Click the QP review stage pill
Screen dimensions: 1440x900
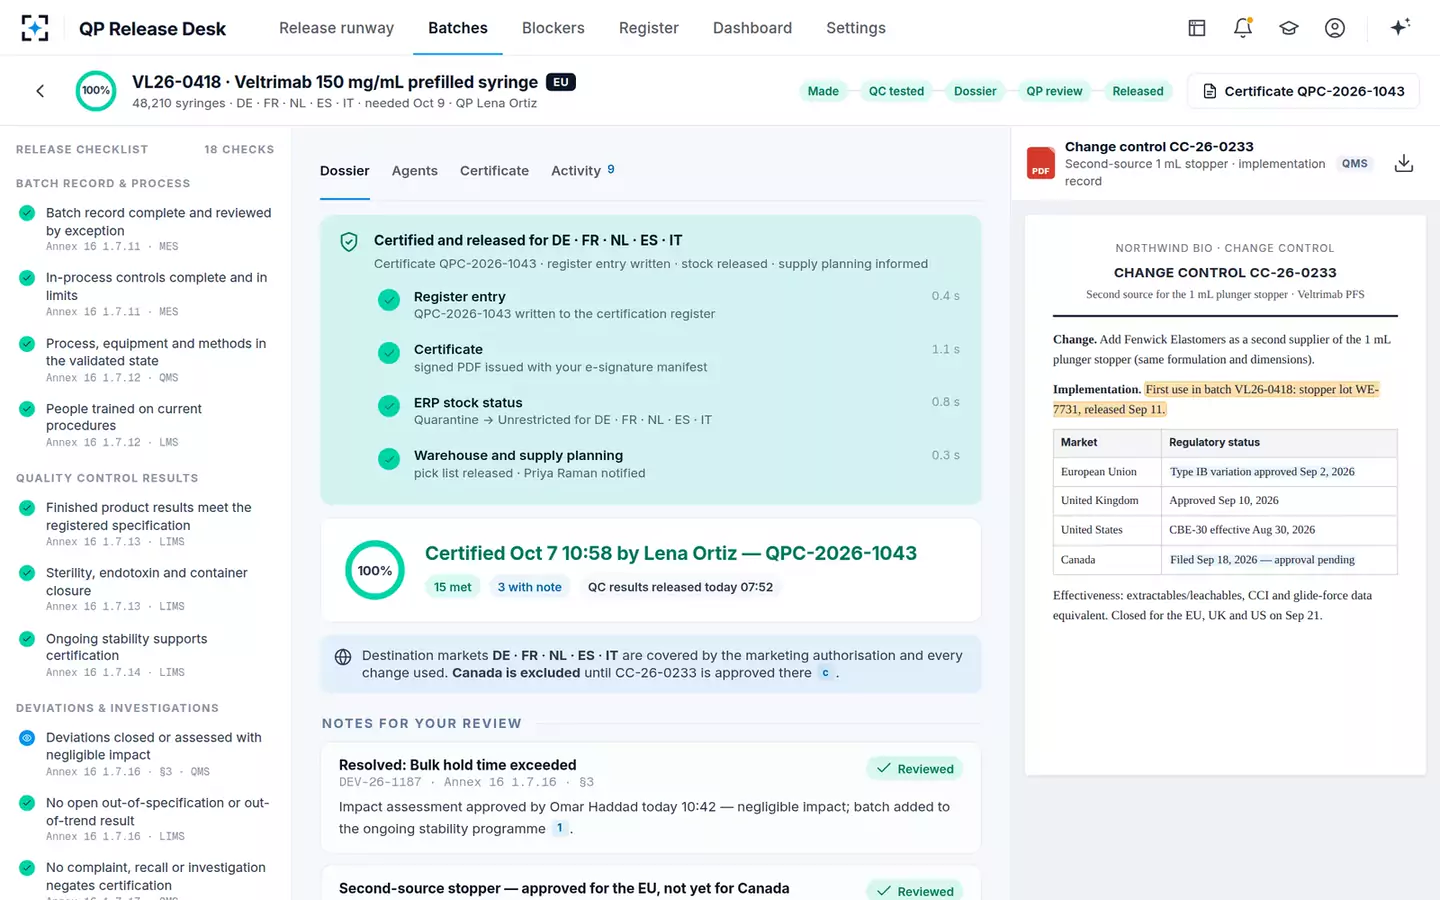point(1054,91)
